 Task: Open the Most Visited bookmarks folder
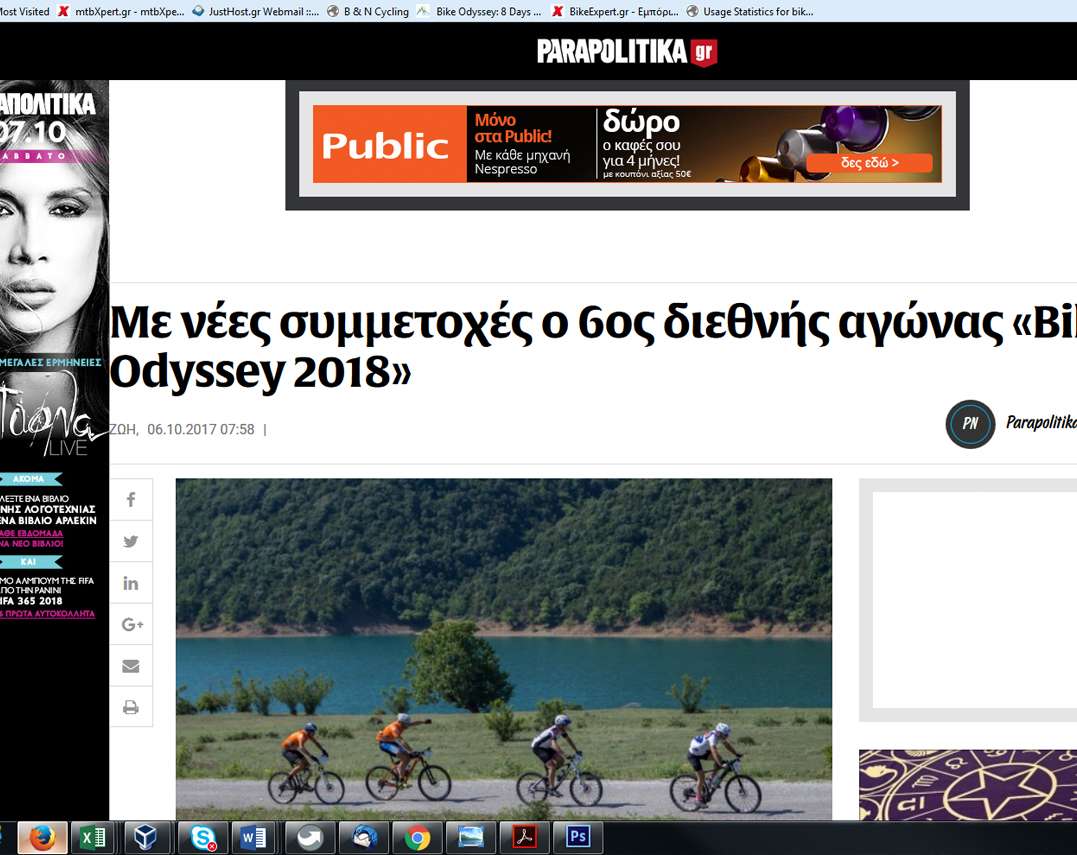pos(25,11)
